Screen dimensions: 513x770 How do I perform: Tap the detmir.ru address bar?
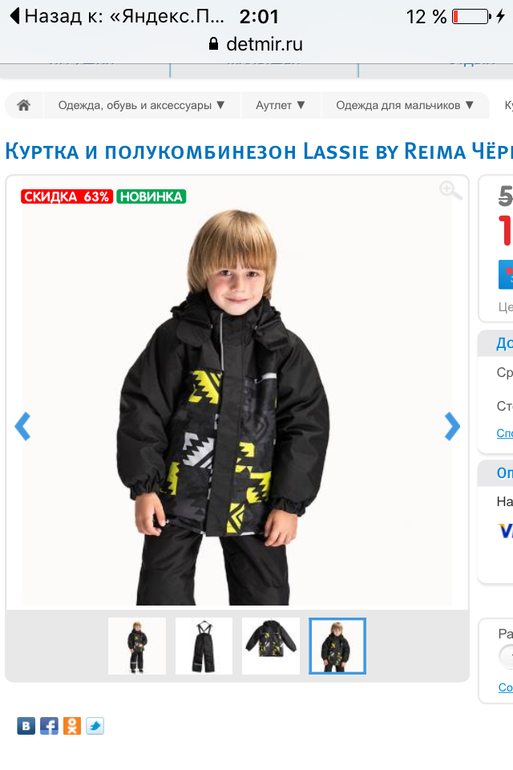point(256,44)
